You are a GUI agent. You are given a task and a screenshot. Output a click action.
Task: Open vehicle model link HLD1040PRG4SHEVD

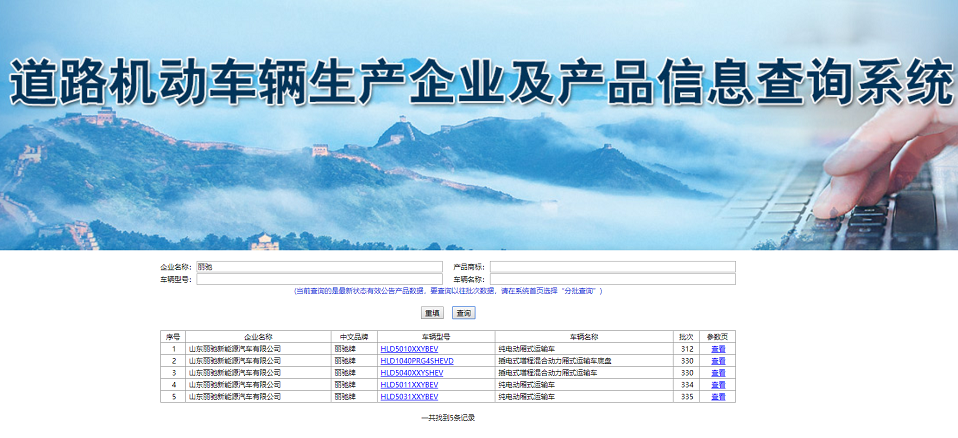(417, 361)
